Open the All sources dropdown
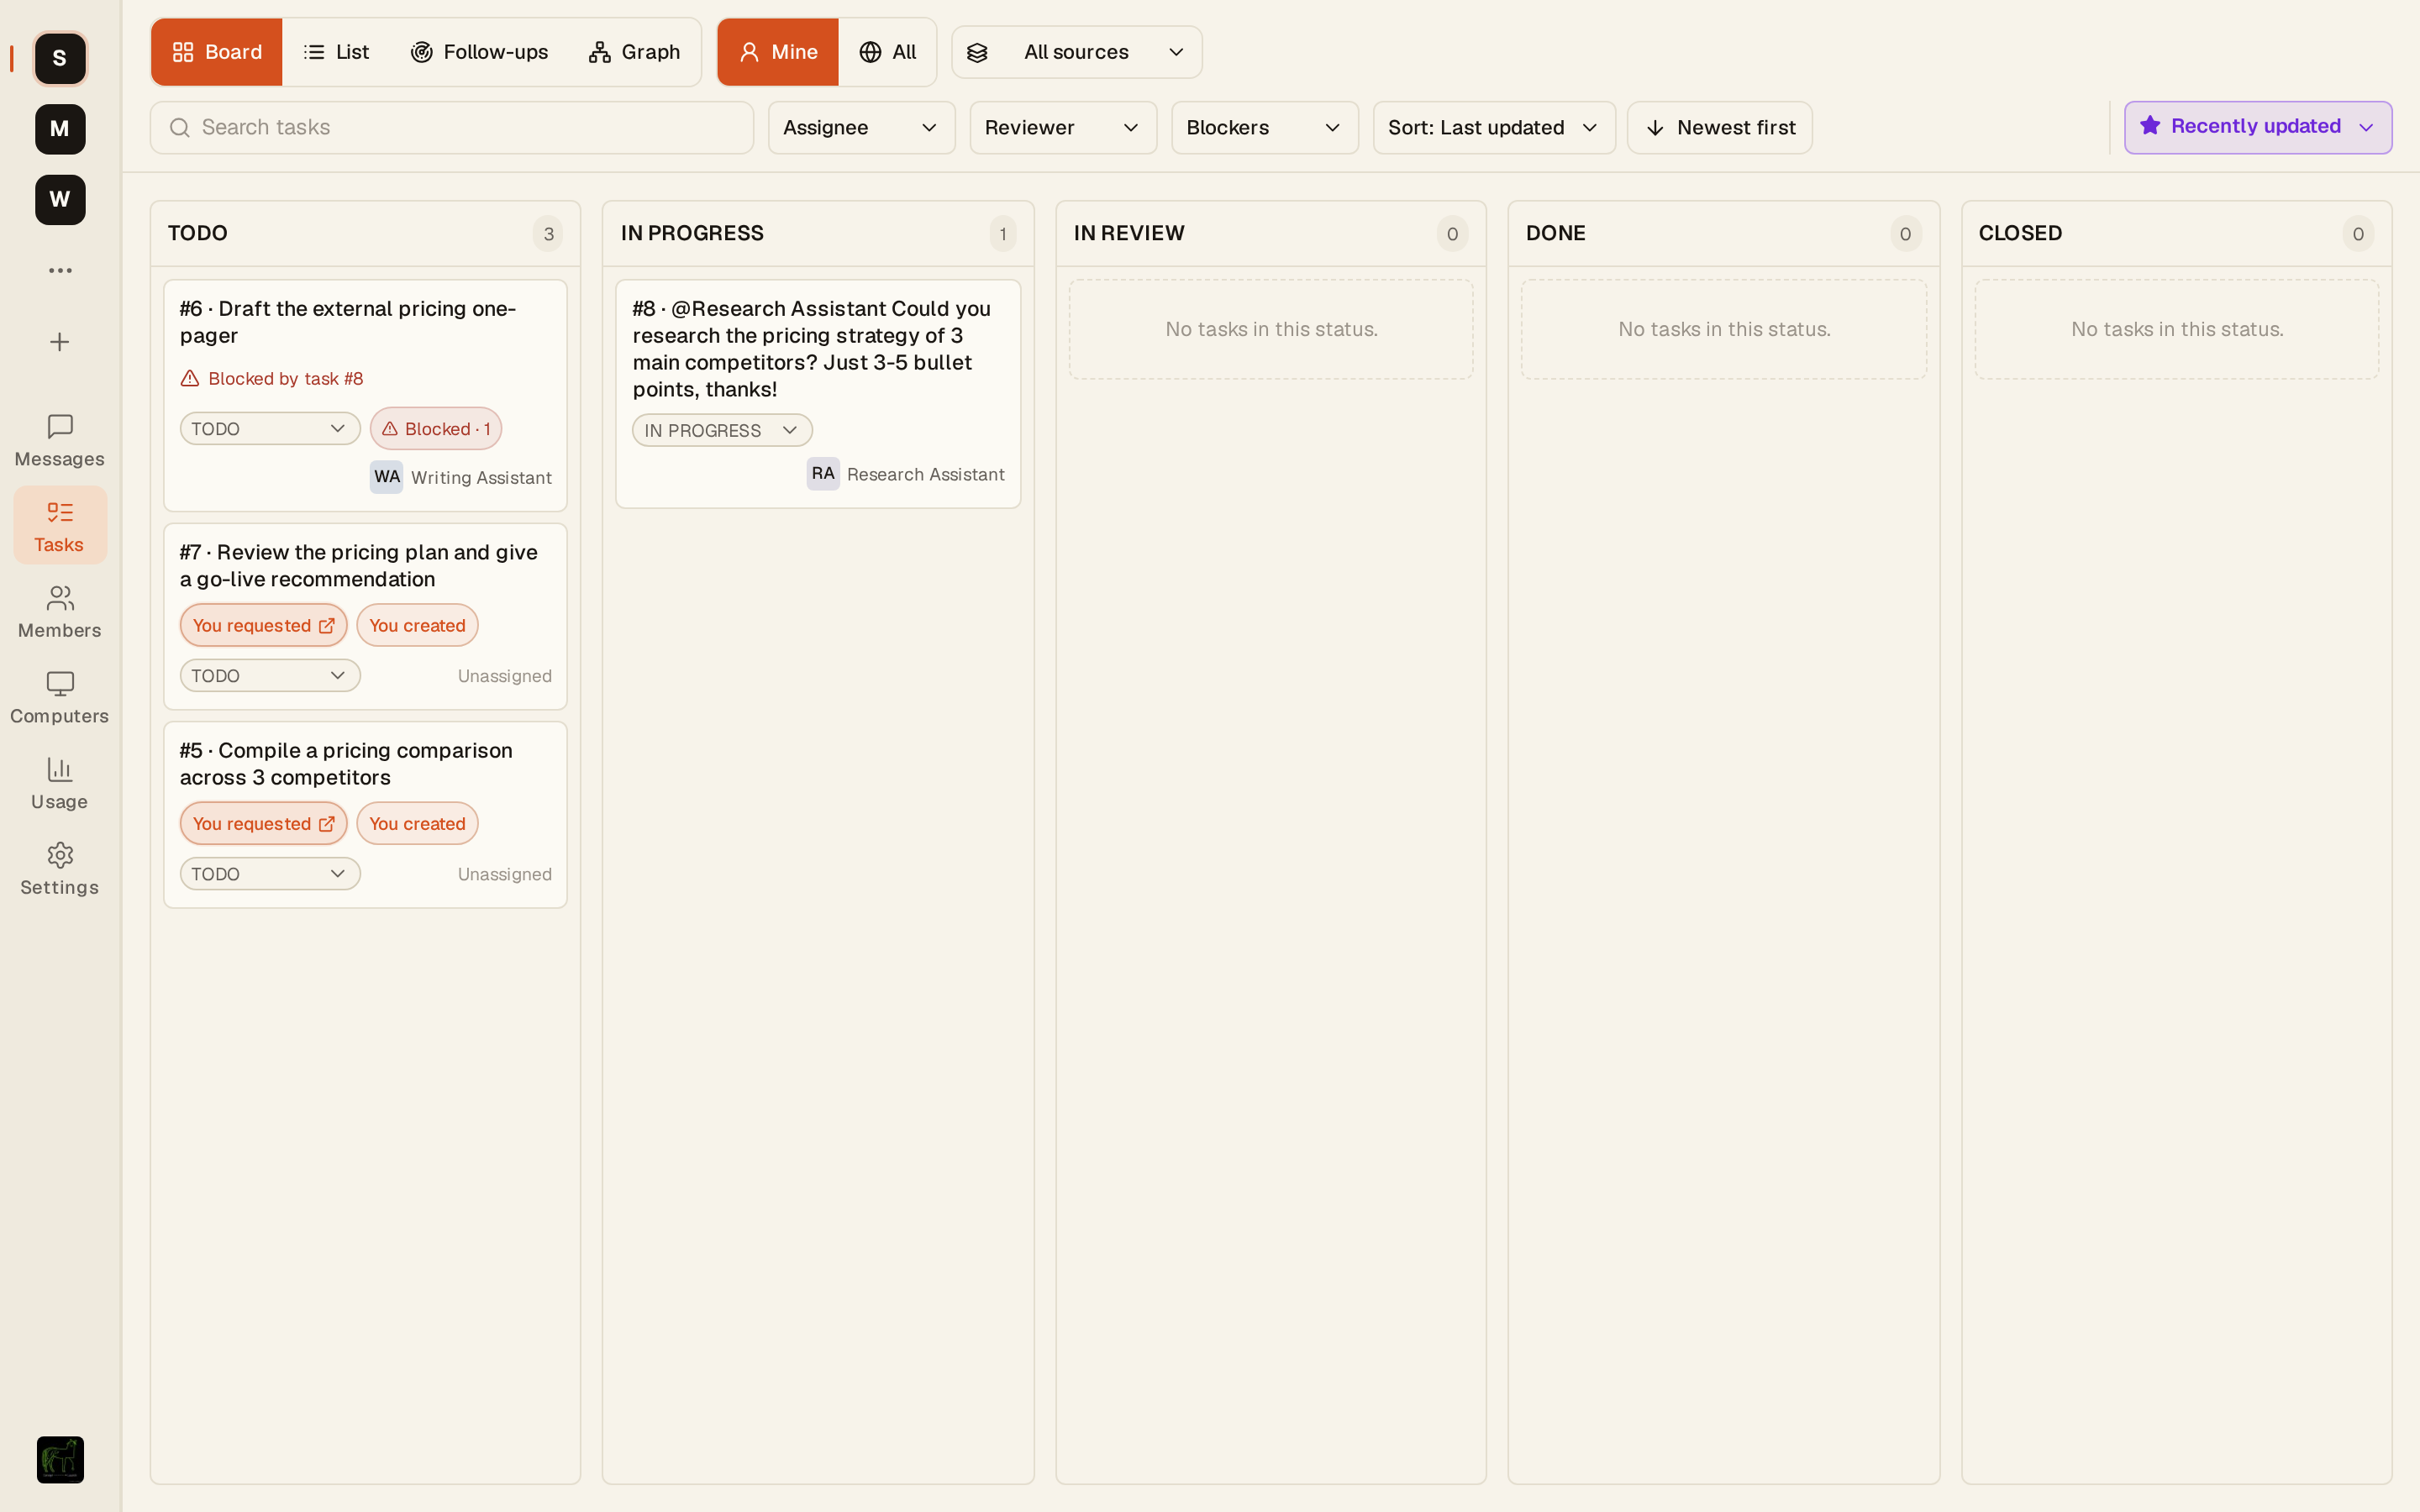The width and height of the screenshot is (2420, 1512). tap(1077, 52)
